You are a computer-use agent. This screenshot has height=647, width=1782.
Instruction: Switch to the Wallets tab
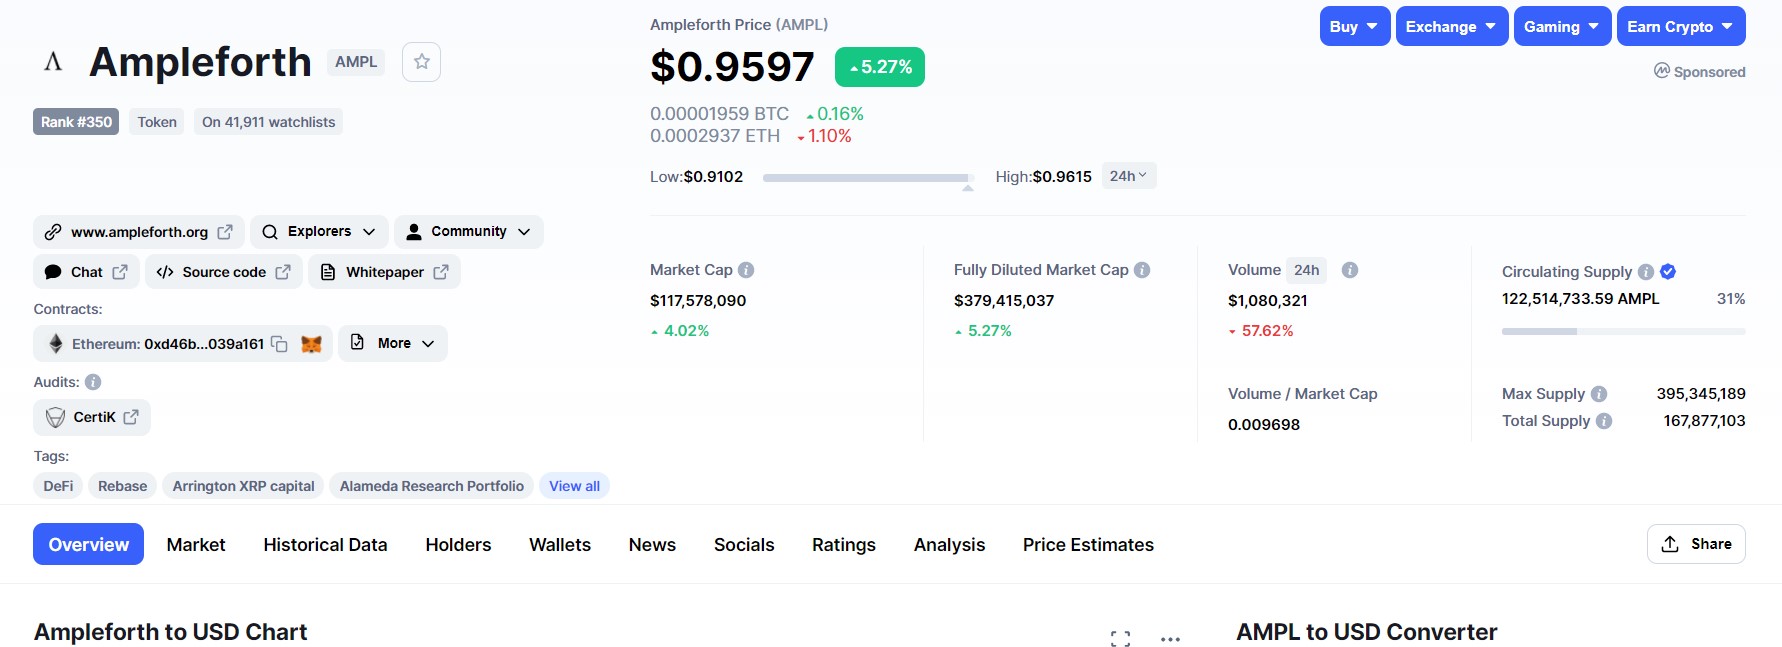coord(560,545)
